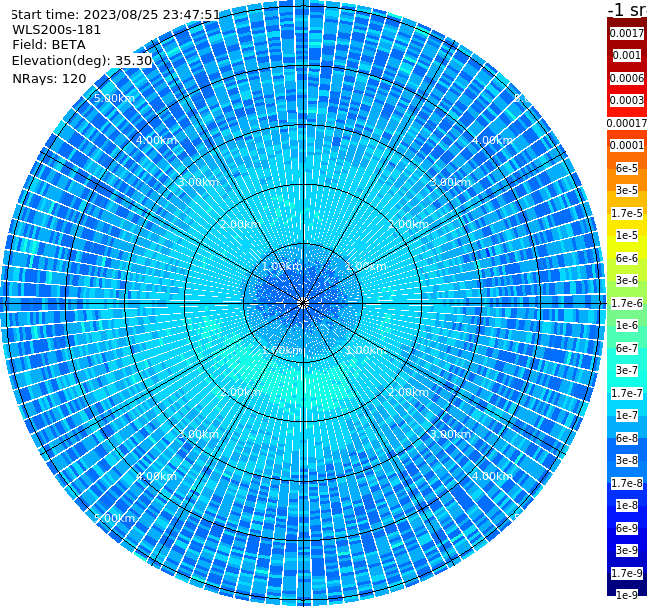This screenshot has height=607, width=647.
Task: Select the 1e-9 colorbar bottom label
Action: tap(627, 595)
